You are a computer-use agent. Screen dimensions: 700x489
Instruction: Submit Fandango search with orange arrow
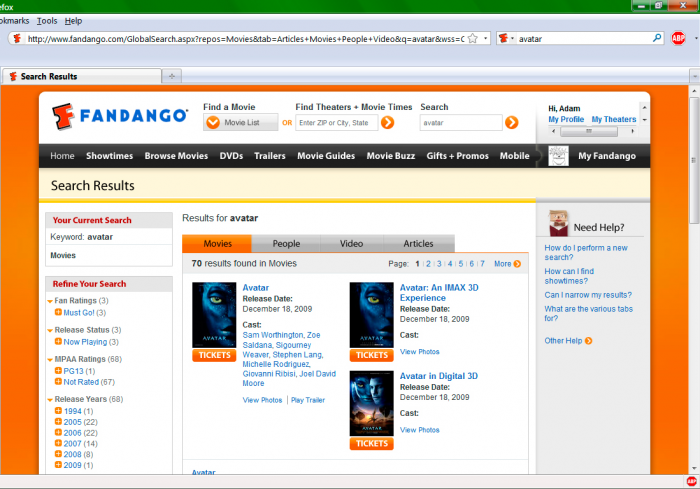coord(512,122)
